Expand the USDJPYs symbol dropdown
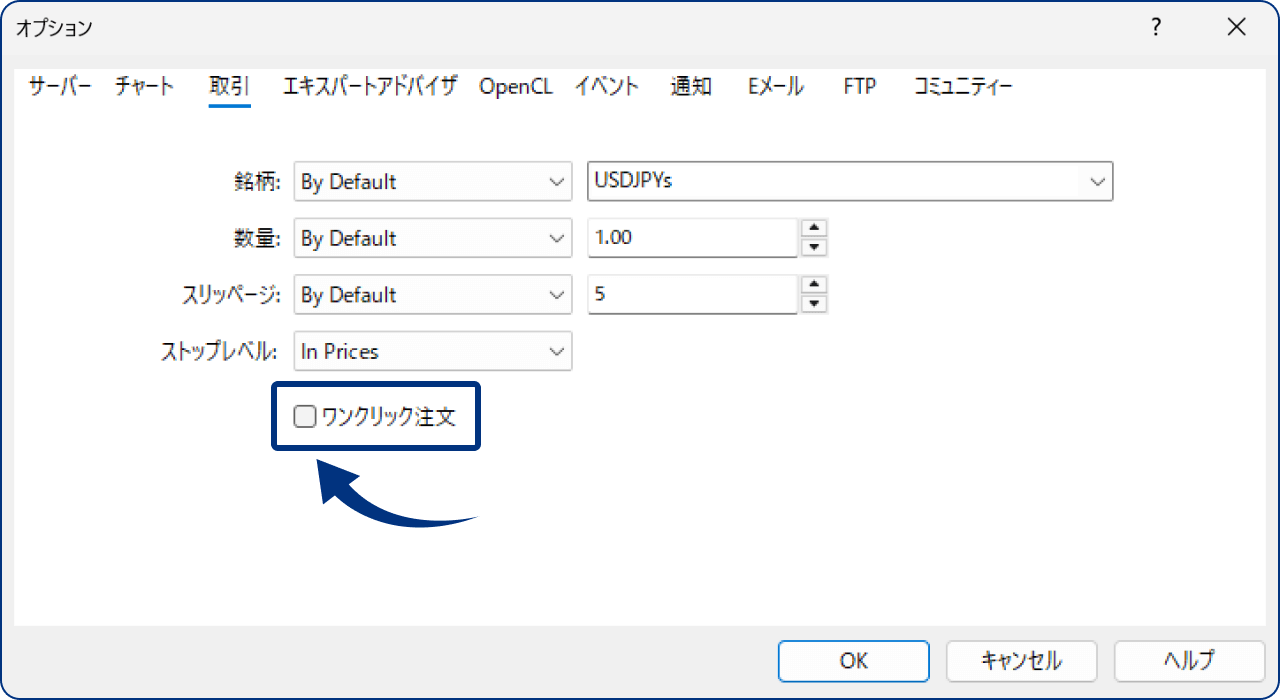This screenshot has height=700, width=1280. 850,181
